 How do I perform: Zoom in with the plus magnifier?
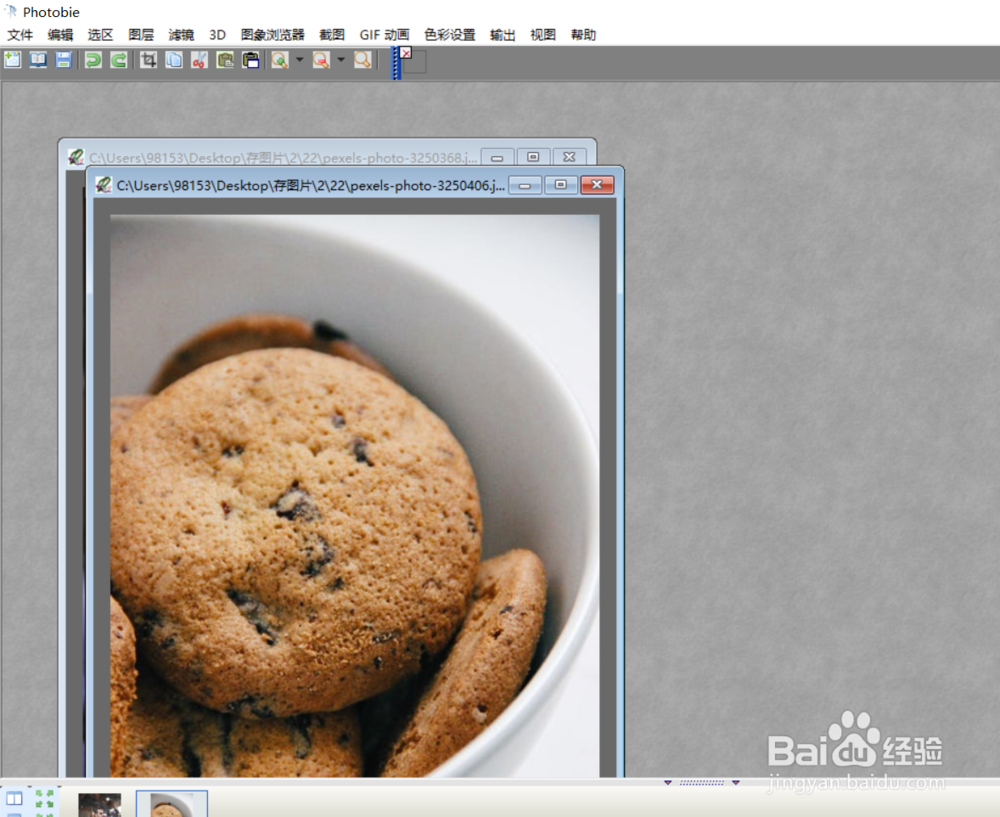[279, 60]
